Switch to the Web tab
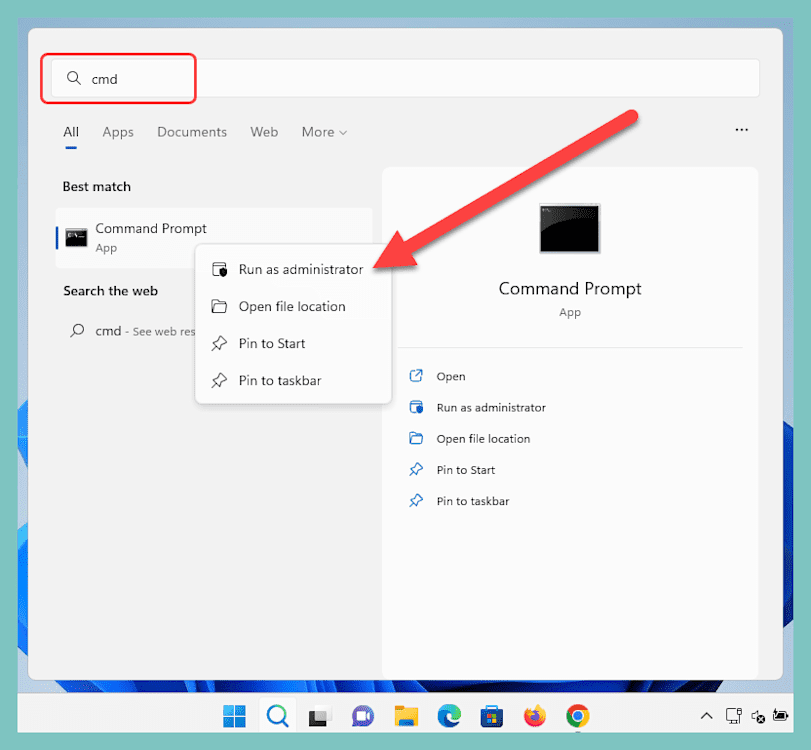Viewport: 811px width, 750px height. click(x=264, y=132)
